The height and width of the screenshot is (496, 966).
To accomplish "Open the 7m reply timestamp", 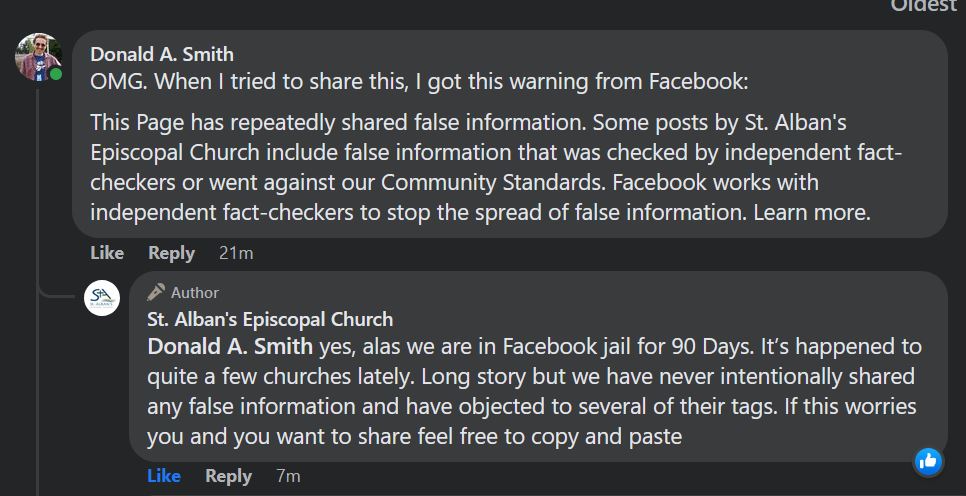I will (288, 476).
